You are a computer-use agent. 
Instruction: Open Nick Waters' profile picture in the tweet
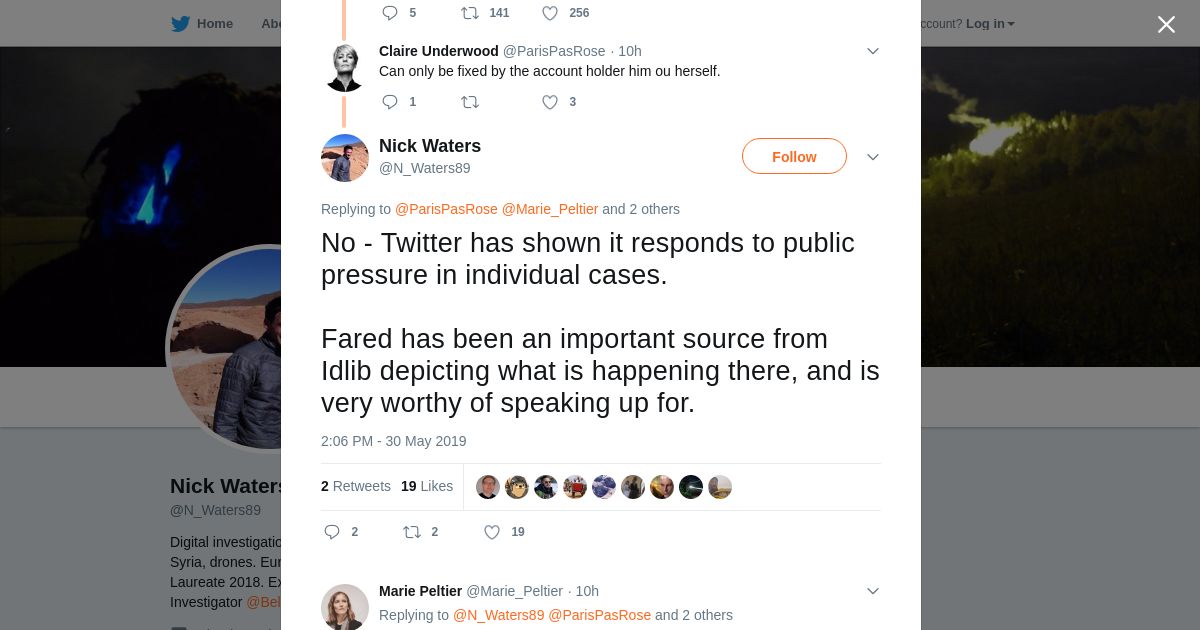coord(345,158)
